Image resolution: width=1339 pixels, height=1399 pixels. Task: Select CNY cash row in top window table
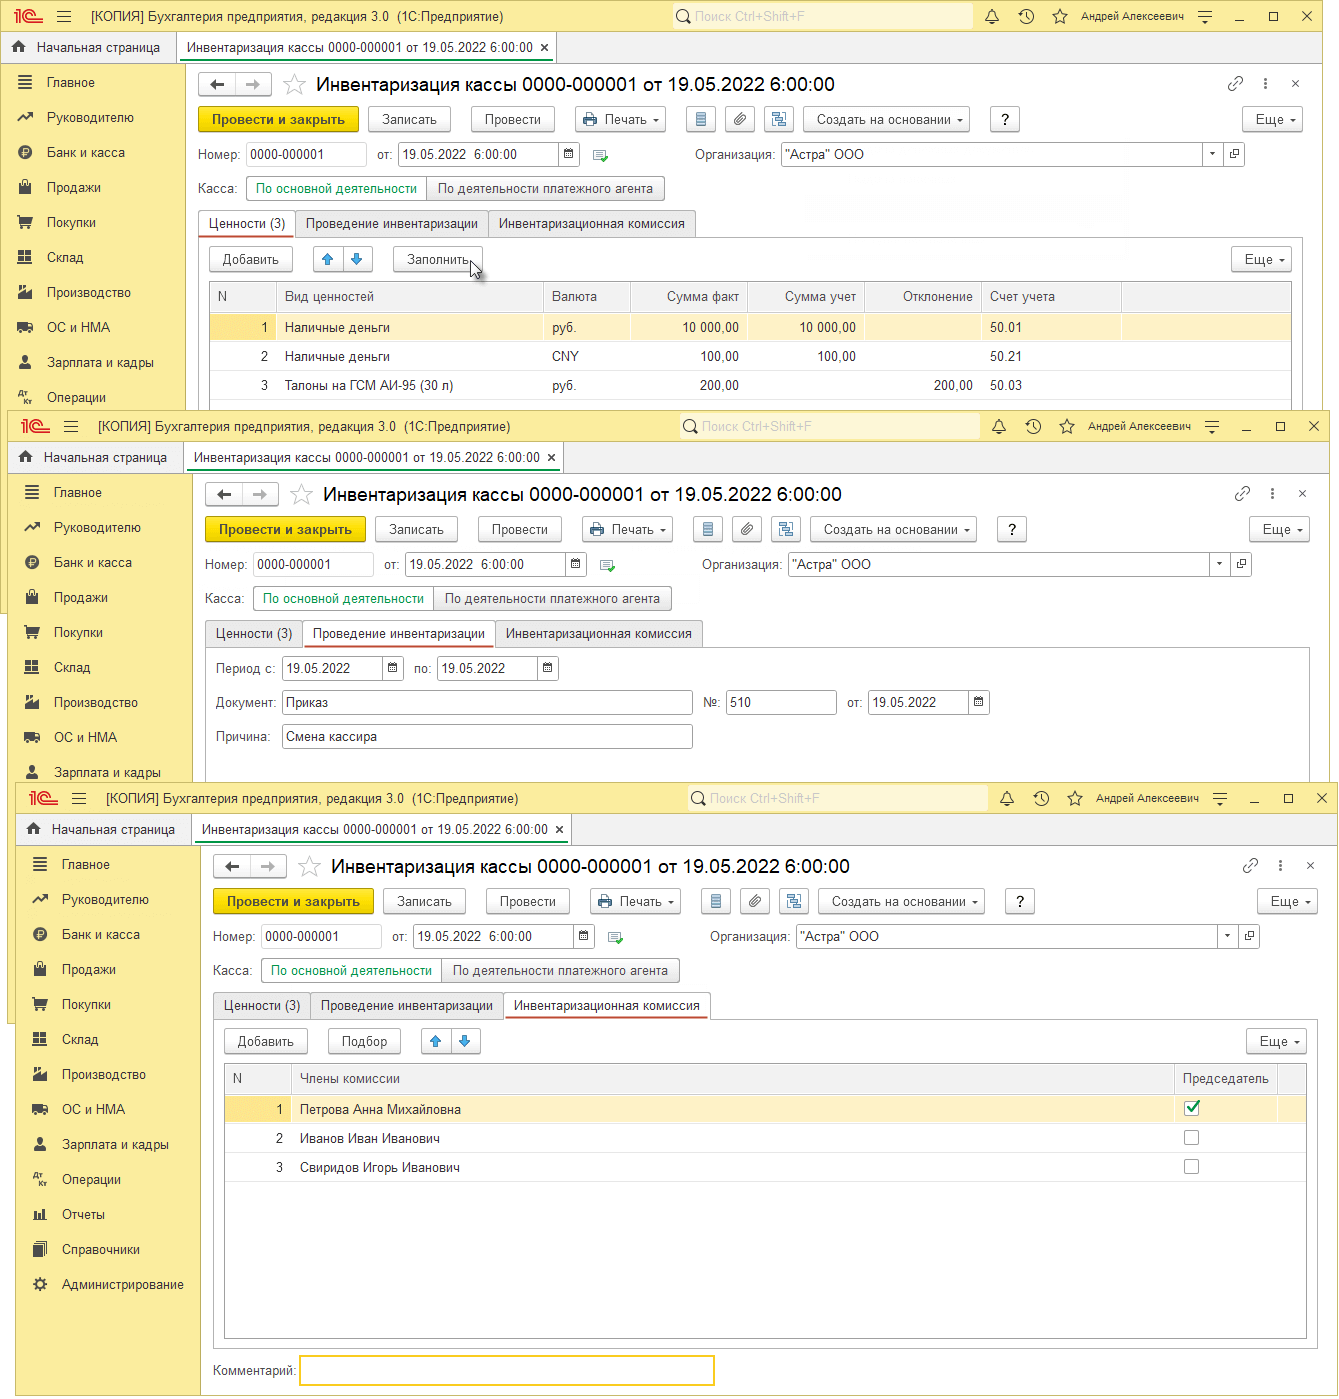pyautogui.click(x=750, y=356)
